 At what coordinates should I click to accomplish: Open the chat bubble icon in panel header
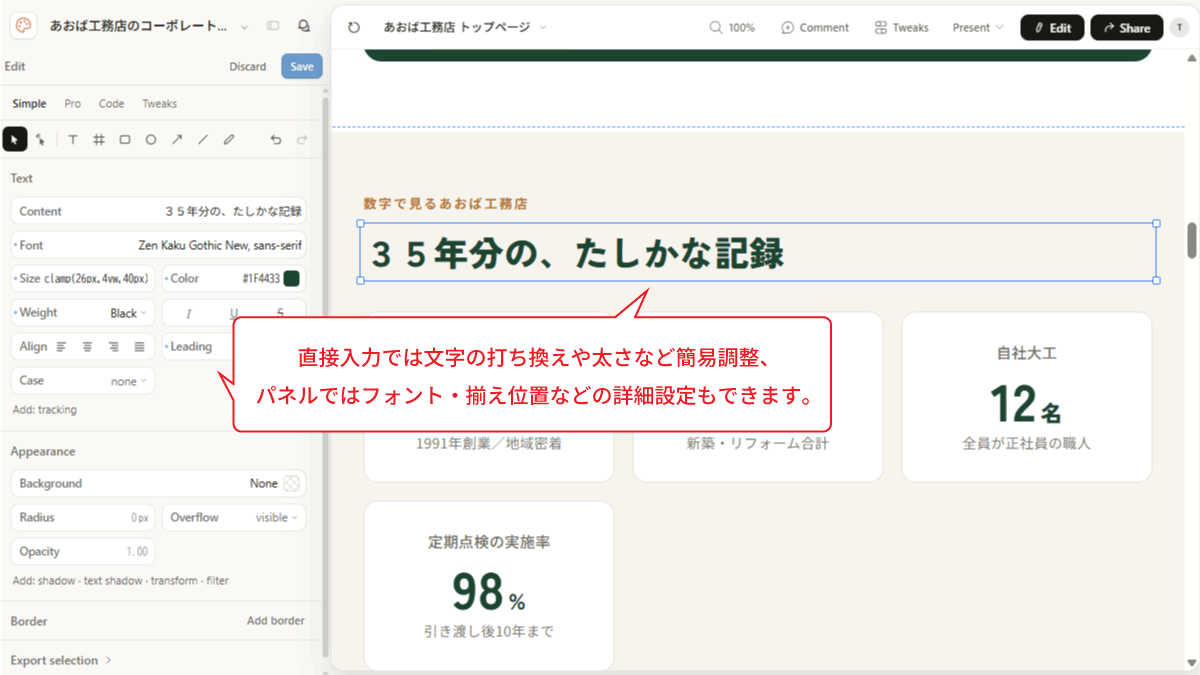(x=303, y=27)
